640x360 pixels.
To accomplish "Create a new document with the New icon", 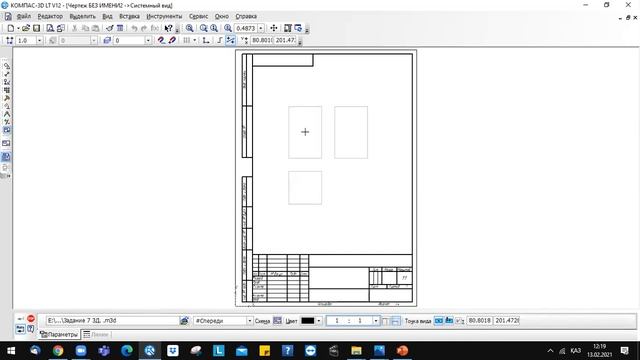I will coord(11,28).
